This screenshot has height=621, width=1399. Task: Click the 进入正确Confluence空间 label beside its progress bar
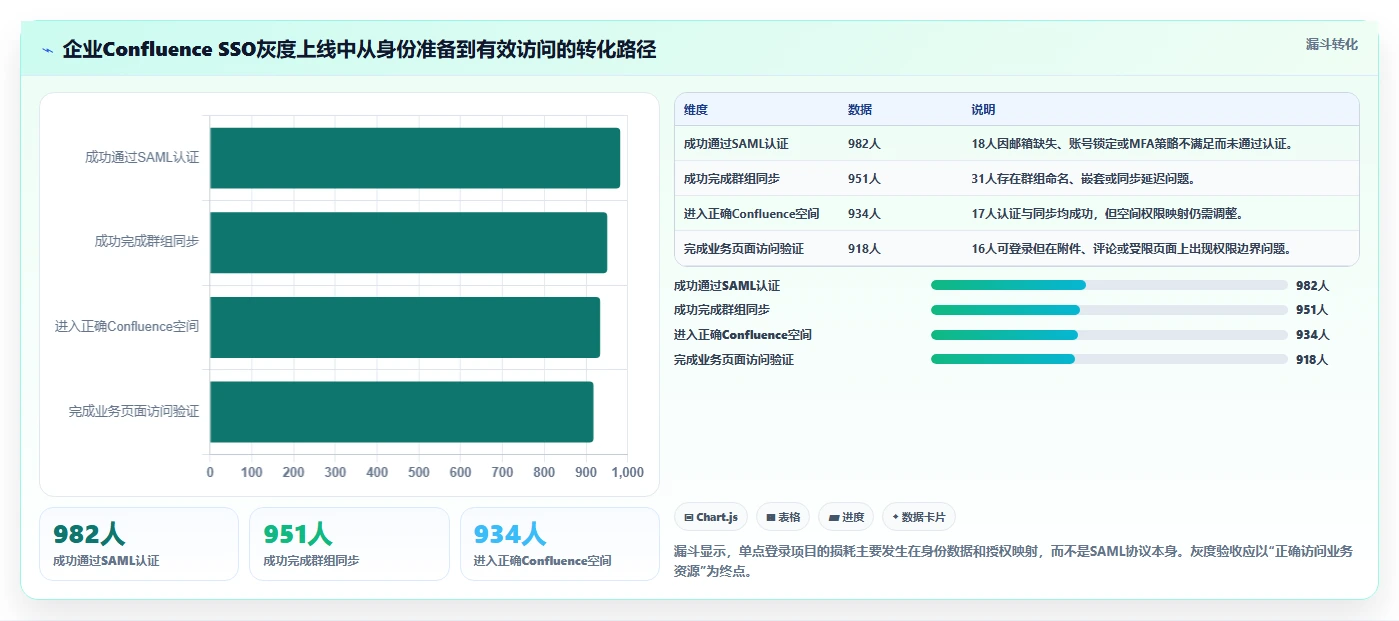[743, 335]
